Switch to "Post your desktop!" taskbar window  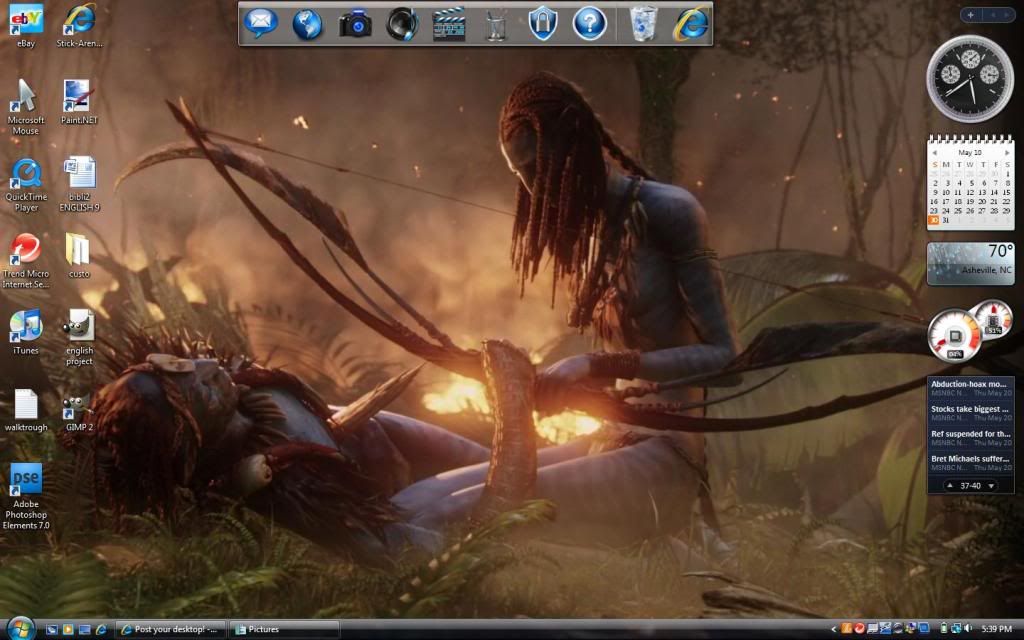(169, 629)
